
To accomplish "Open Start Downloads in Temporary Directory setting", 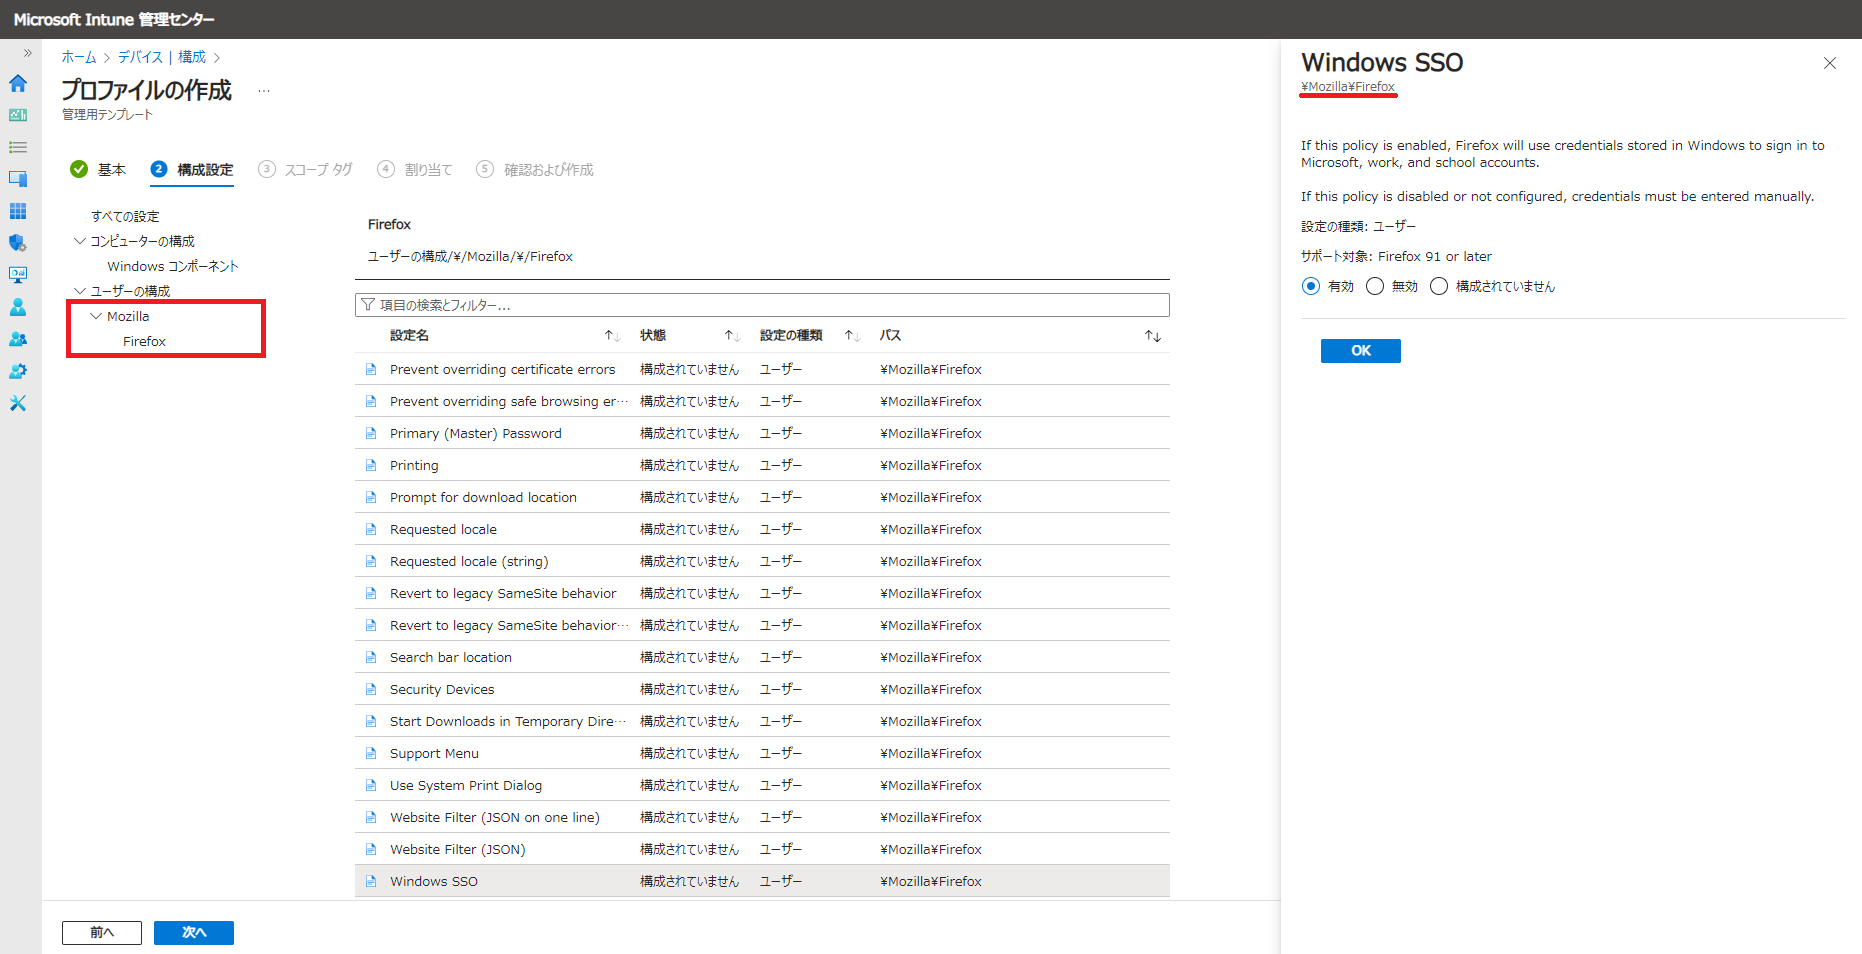I will (x=762, y=721).
